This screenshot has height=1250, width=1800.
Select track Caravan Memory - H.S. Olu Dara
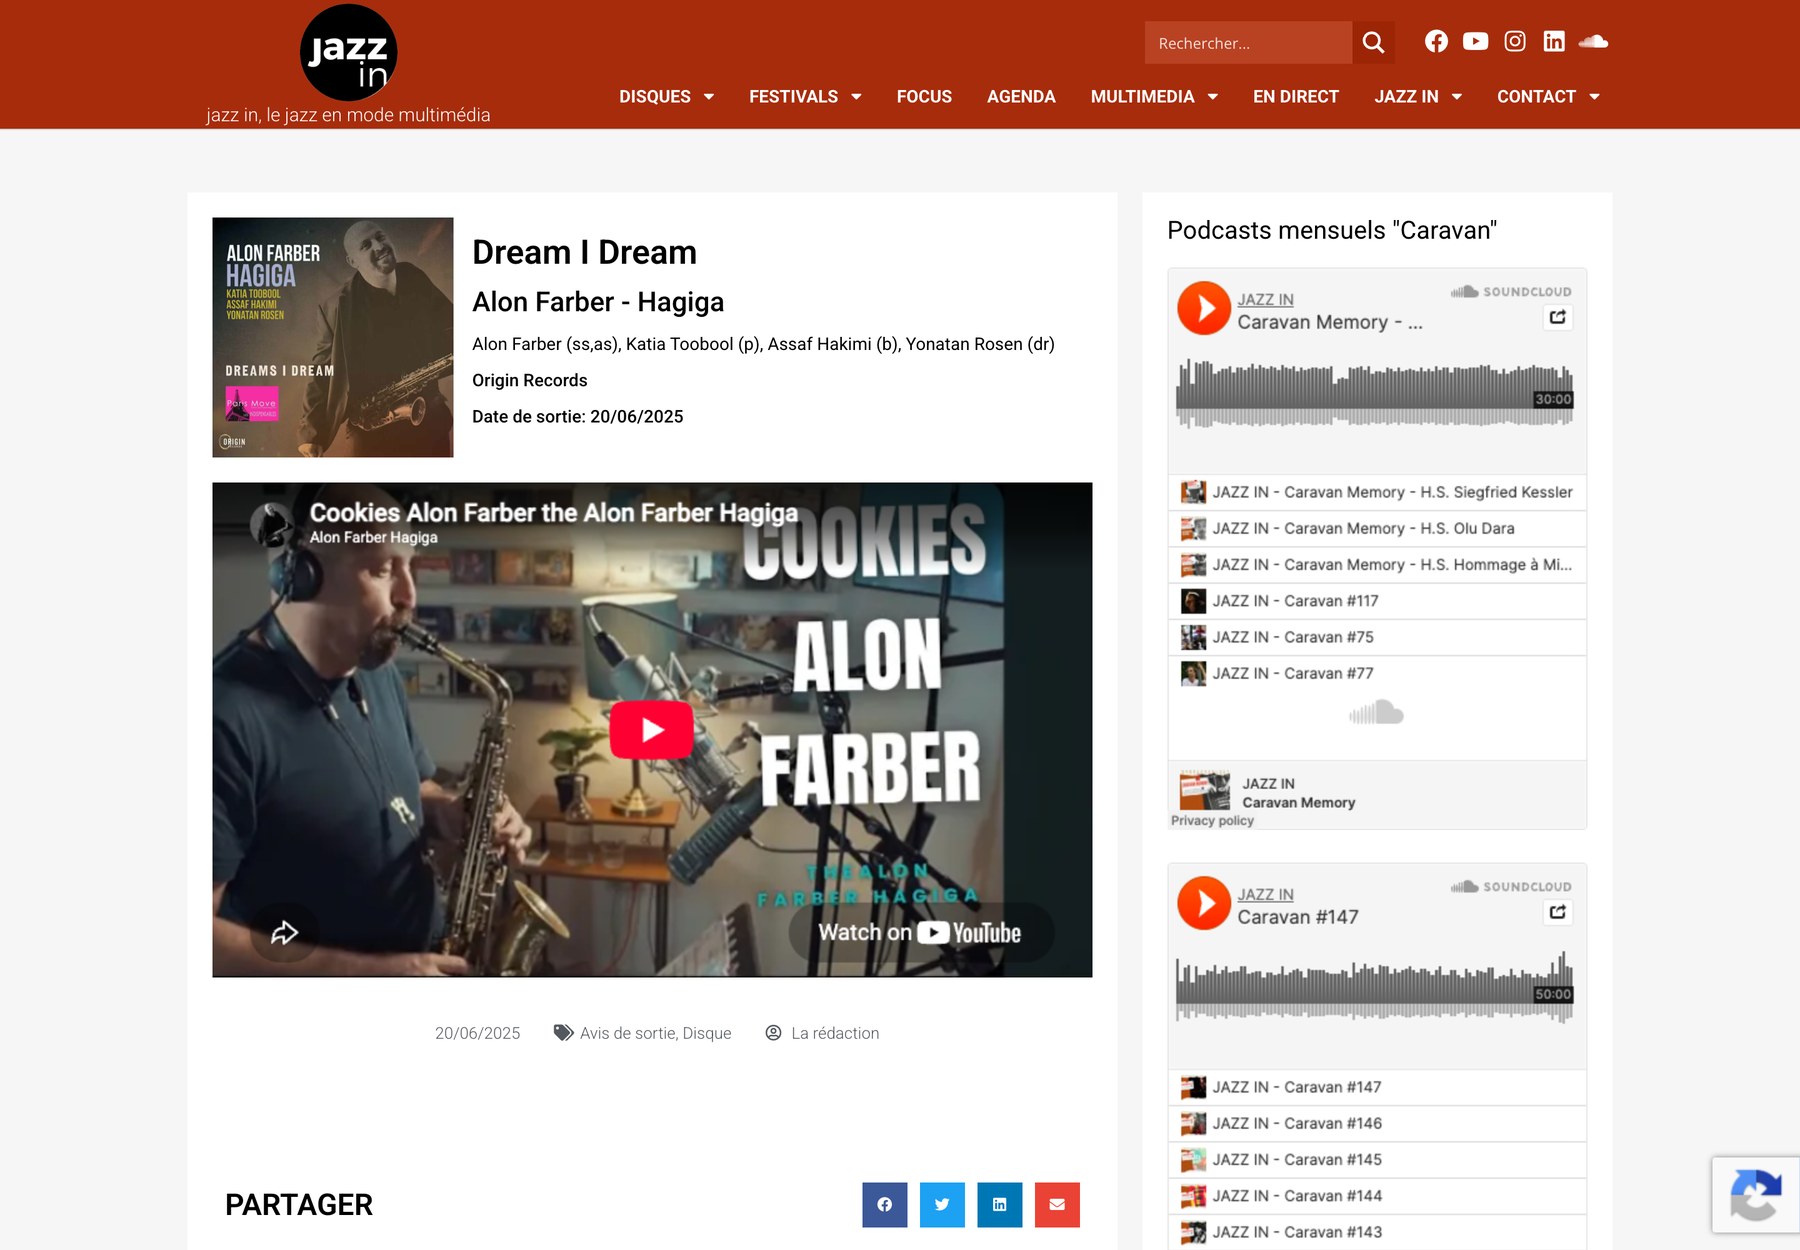1377,528
